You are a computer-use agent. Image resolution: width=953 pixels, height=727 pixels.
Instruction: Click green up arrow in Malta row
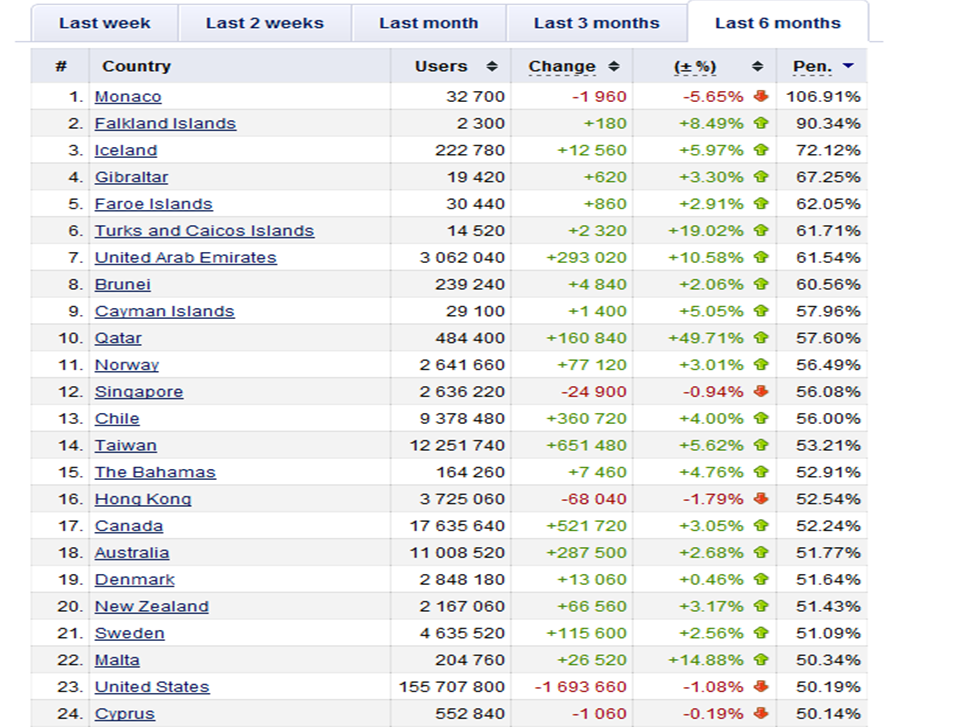click(x=760, y=660)
